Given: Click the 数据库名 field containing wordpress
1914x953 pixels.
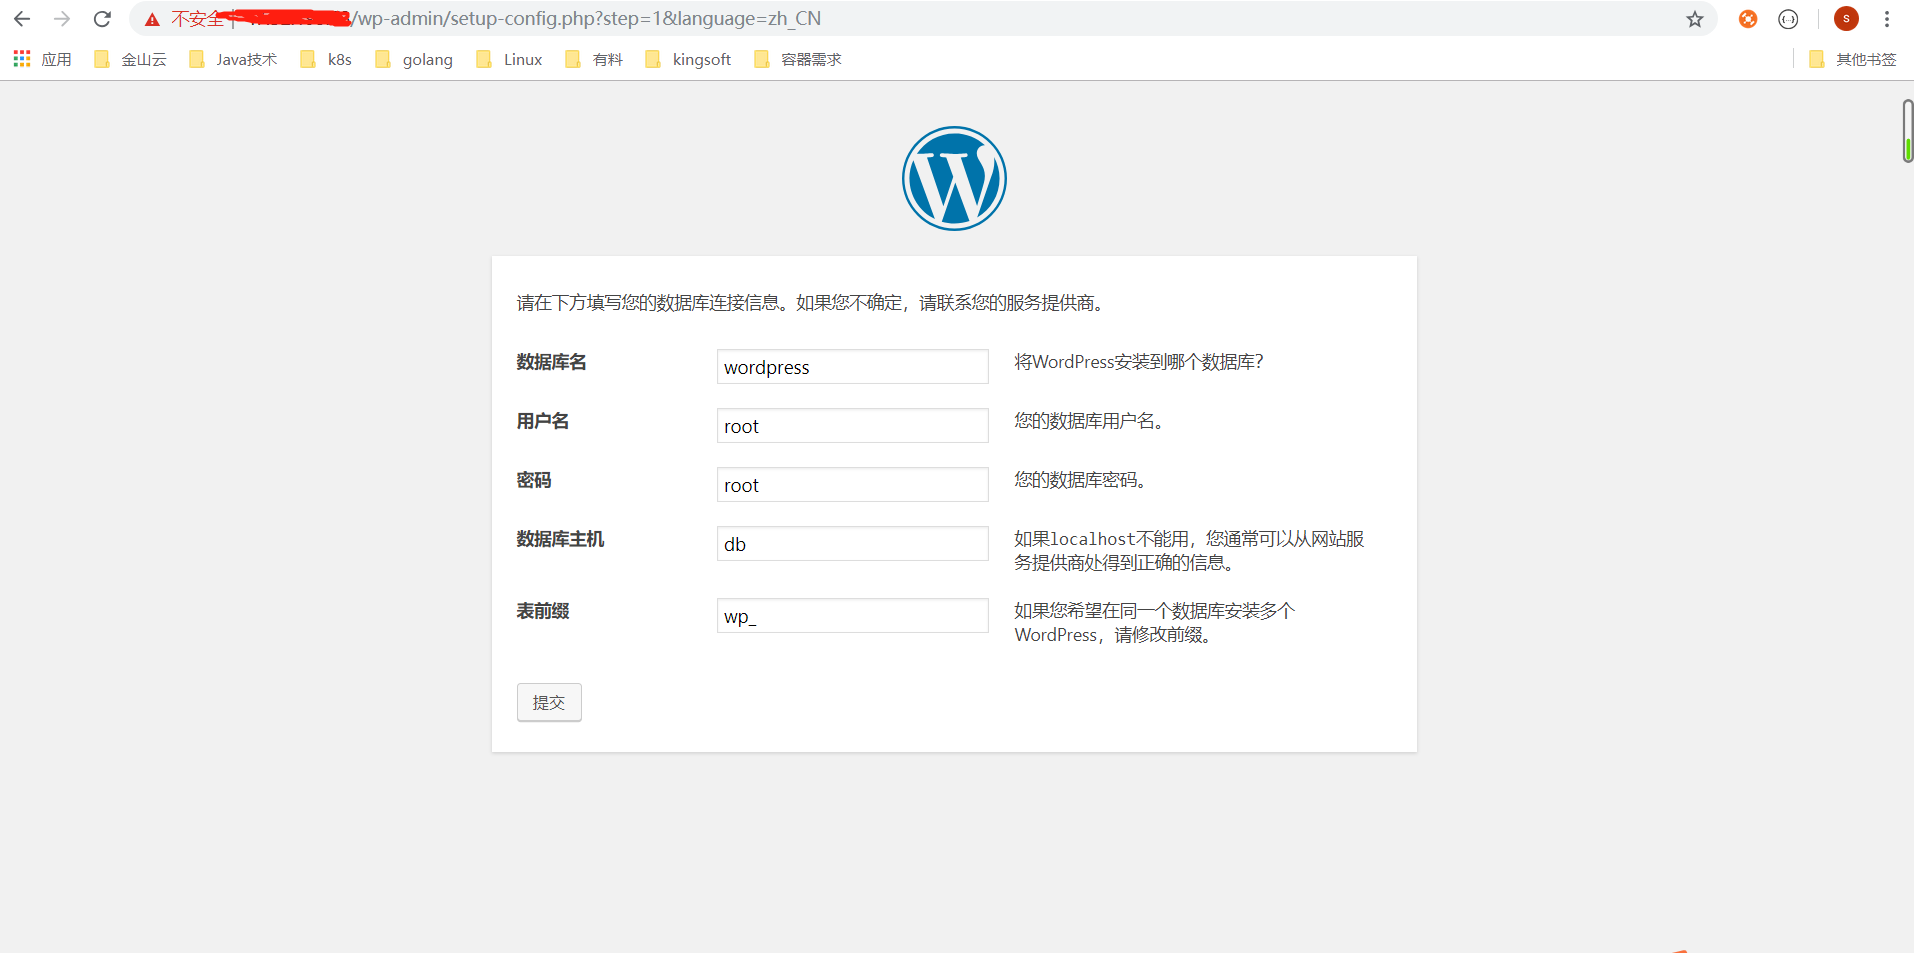Looking at the screenshot, I should point(852,366).
